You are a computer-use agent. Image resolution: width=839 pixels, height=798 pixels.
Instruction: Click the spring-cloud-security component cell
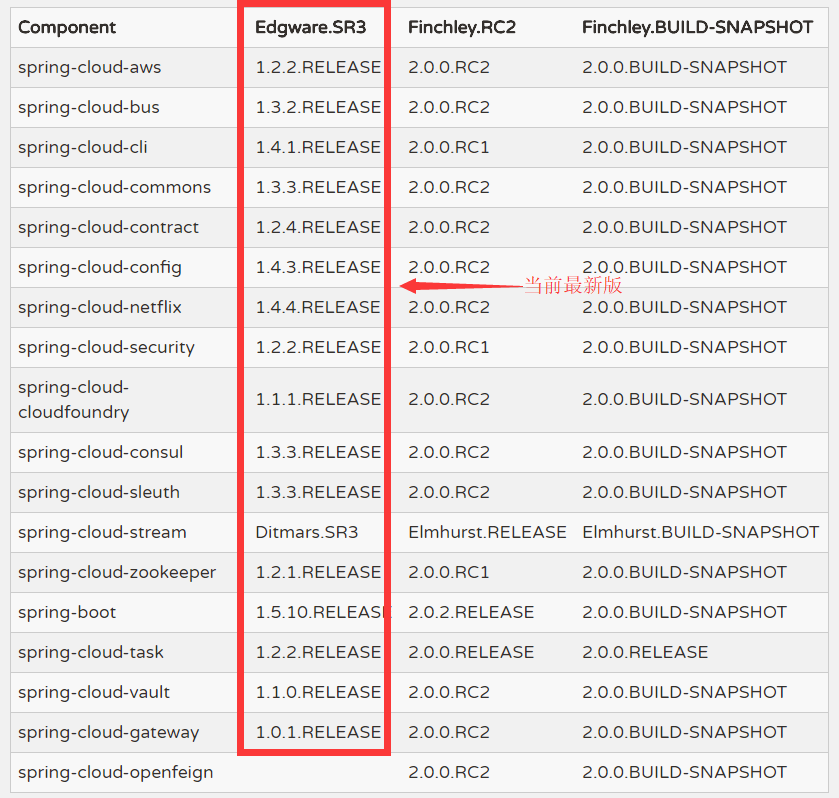[x=106, y=347]
